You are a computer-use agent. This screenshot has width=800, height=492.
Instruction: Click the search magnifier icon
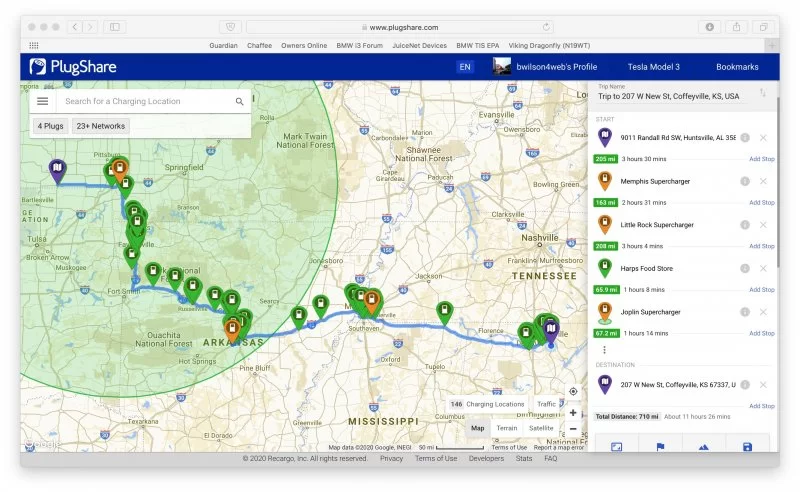(x=240, y=101)
